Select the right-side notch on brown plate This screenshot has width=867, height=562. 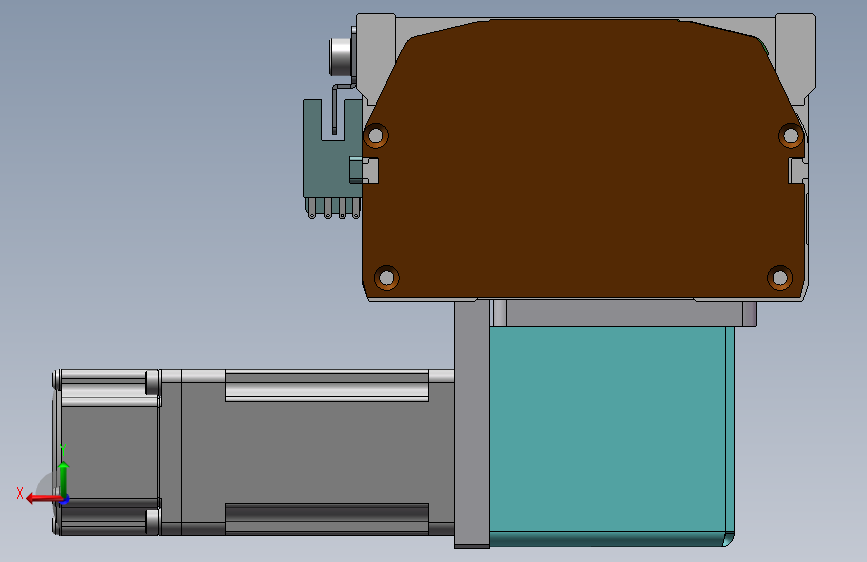tap(797, 170)
